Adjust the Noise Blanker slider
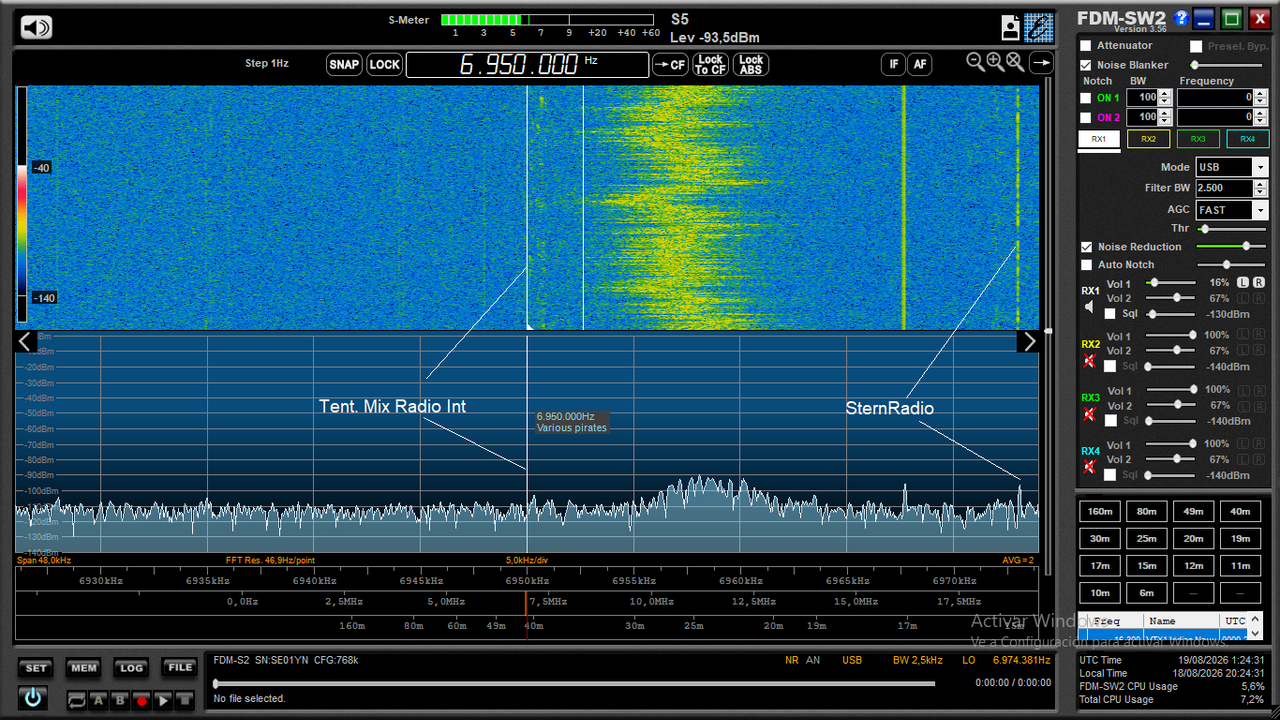The width and height of the screenshot is (1280, 720). point(1229,65)
